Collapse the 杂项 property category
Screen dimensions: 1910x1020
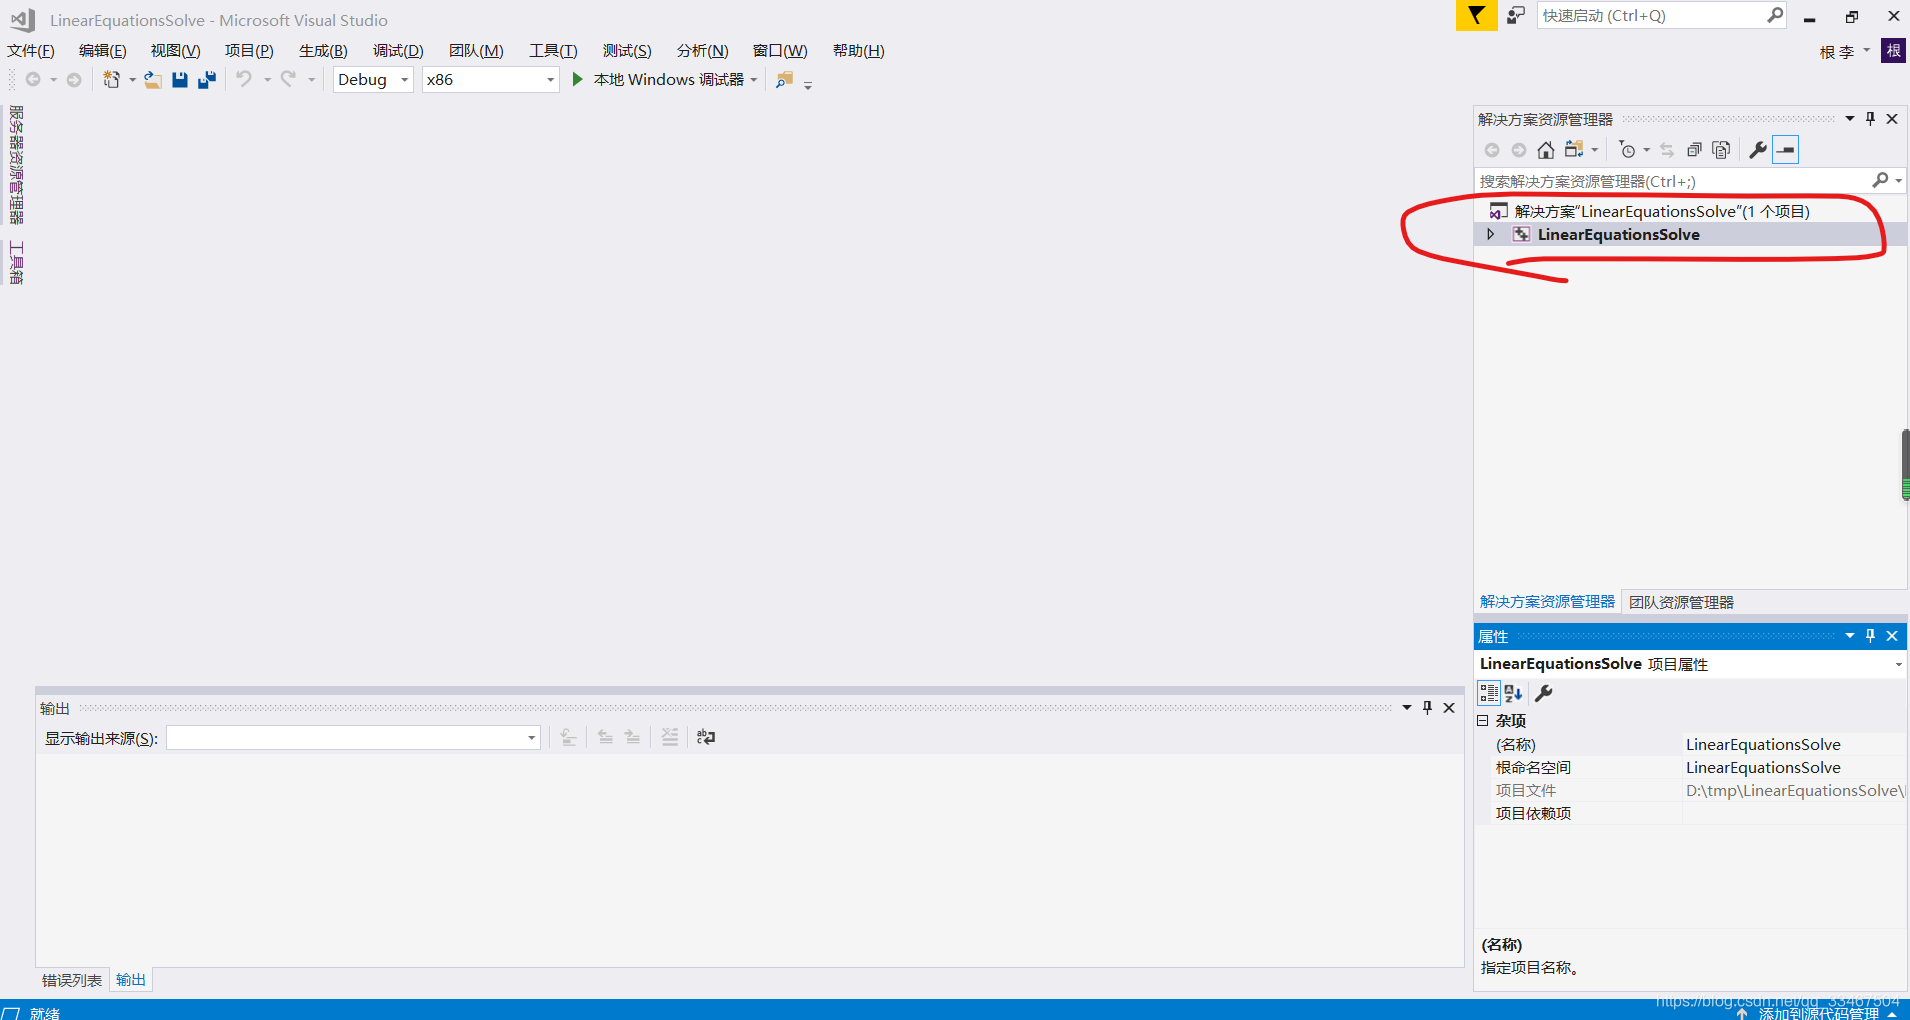click(x=1483, y=720)
